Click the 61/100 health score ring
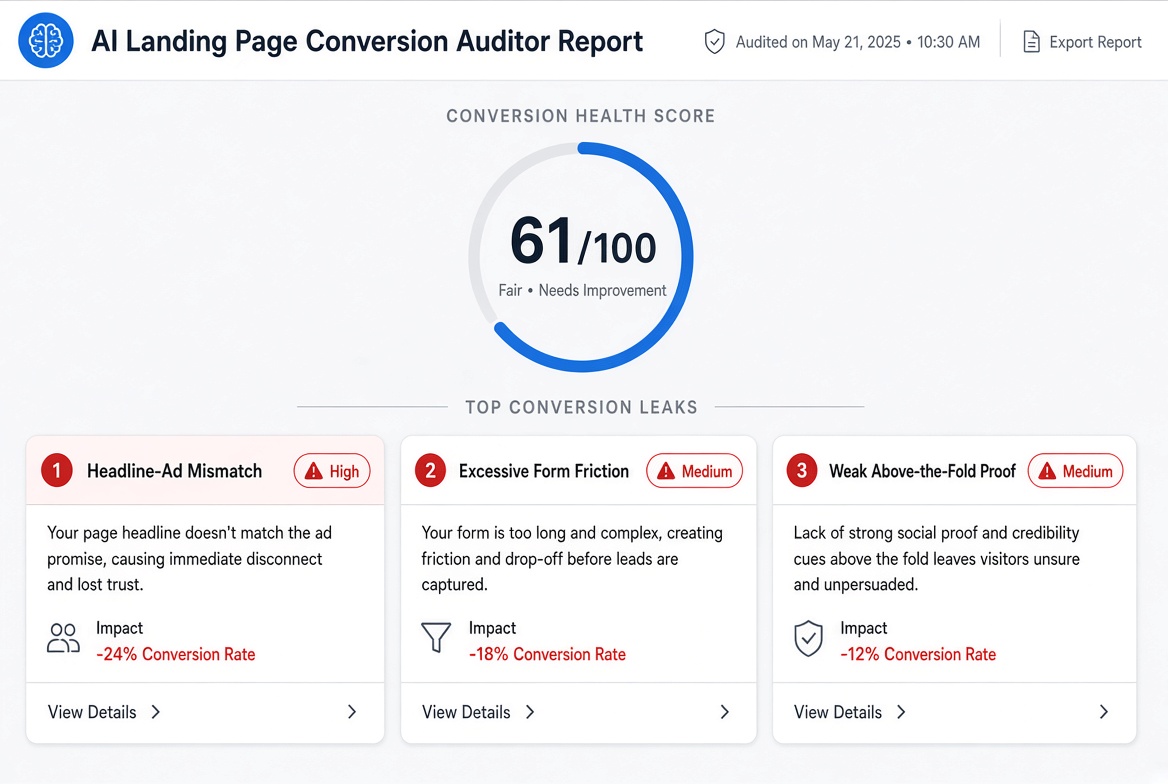The height and width of the screenshot is (784, 1168). [x=581, y=257]
